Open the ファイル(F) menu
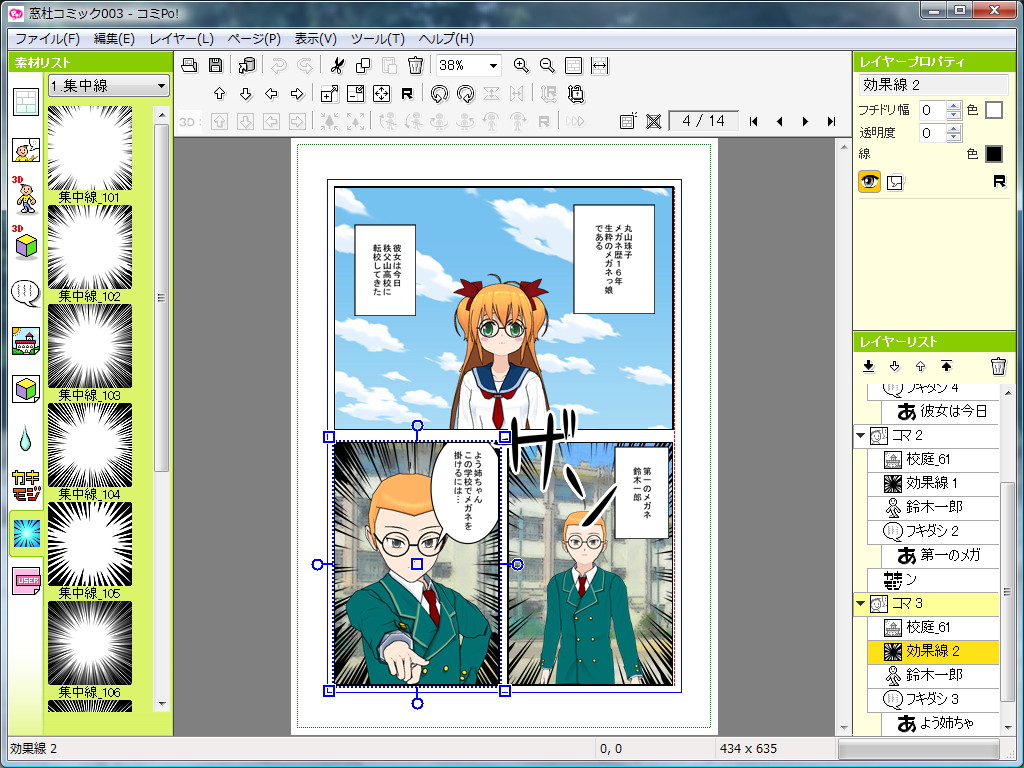This screenshot has height=768, width=1024. (47, 39)
